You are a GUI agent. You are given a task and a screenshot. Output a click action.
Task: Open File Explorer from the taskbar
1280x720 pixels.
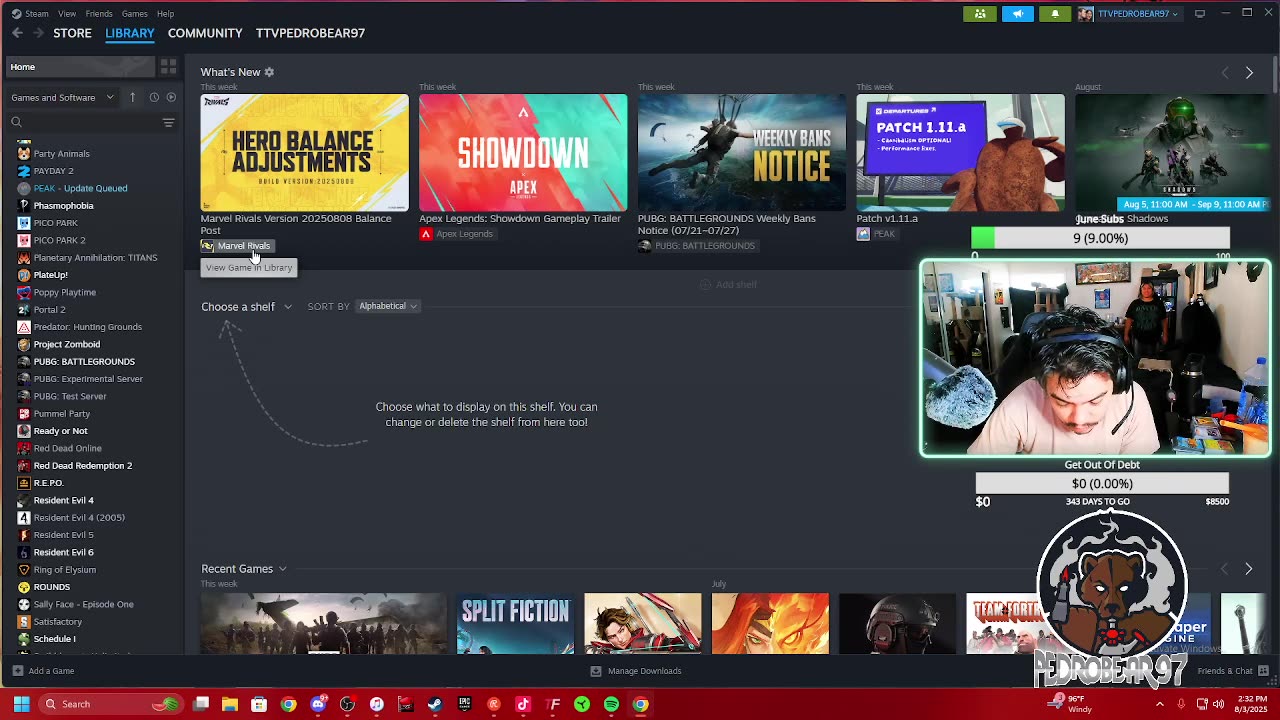pyautogui.click(x=230, y=704)
